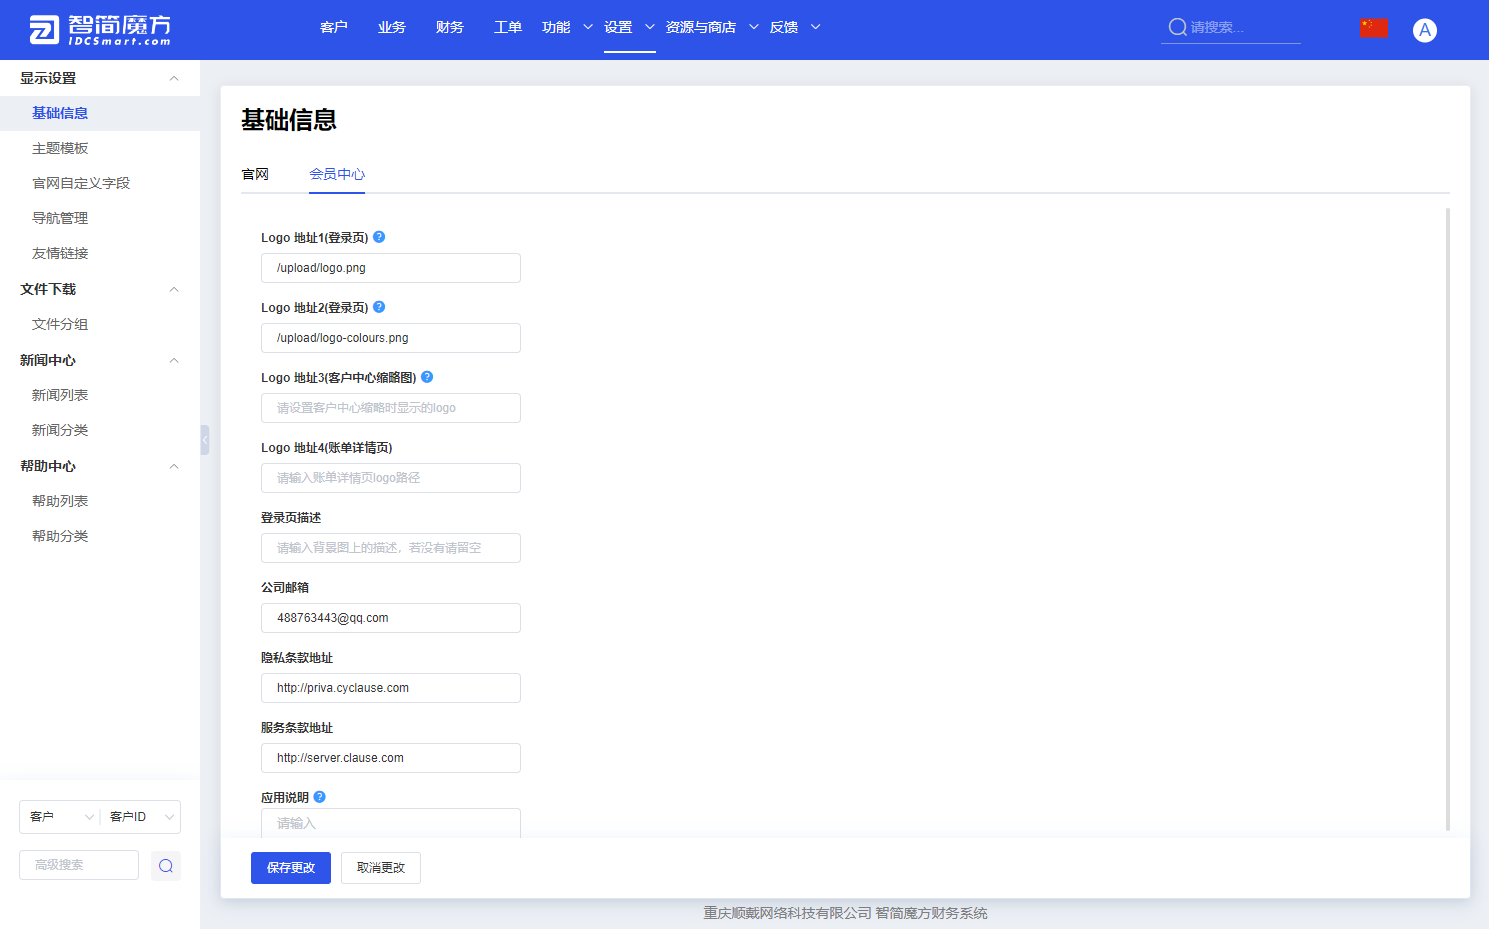The image size is (1489, 929).
Task: Expand the 资源与商店 dropdown menu
Action: point(708,27)
